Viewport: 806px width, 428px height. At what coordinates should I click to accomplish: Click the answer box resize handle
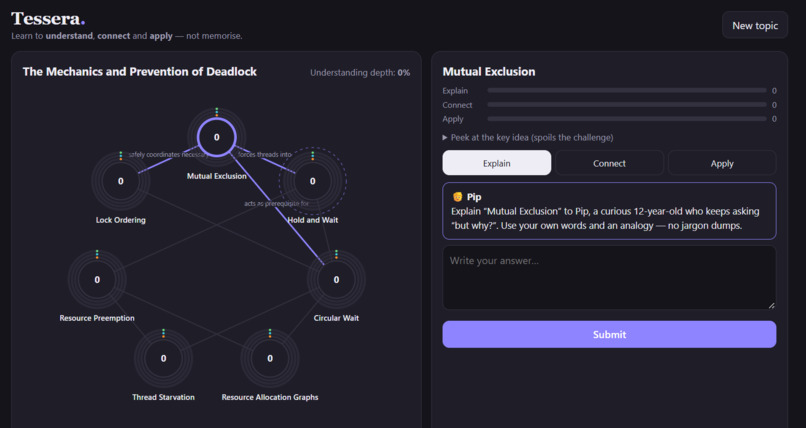click(x=771, y=305)
